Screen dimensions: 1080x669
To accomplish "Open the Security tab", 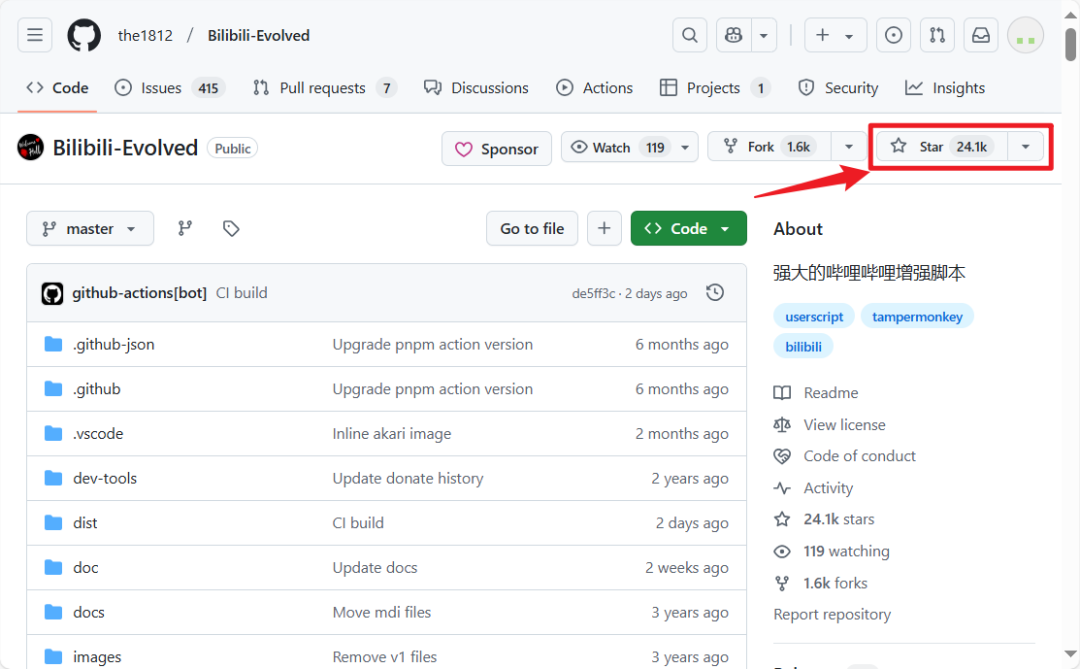I will (x=838, y=88).
